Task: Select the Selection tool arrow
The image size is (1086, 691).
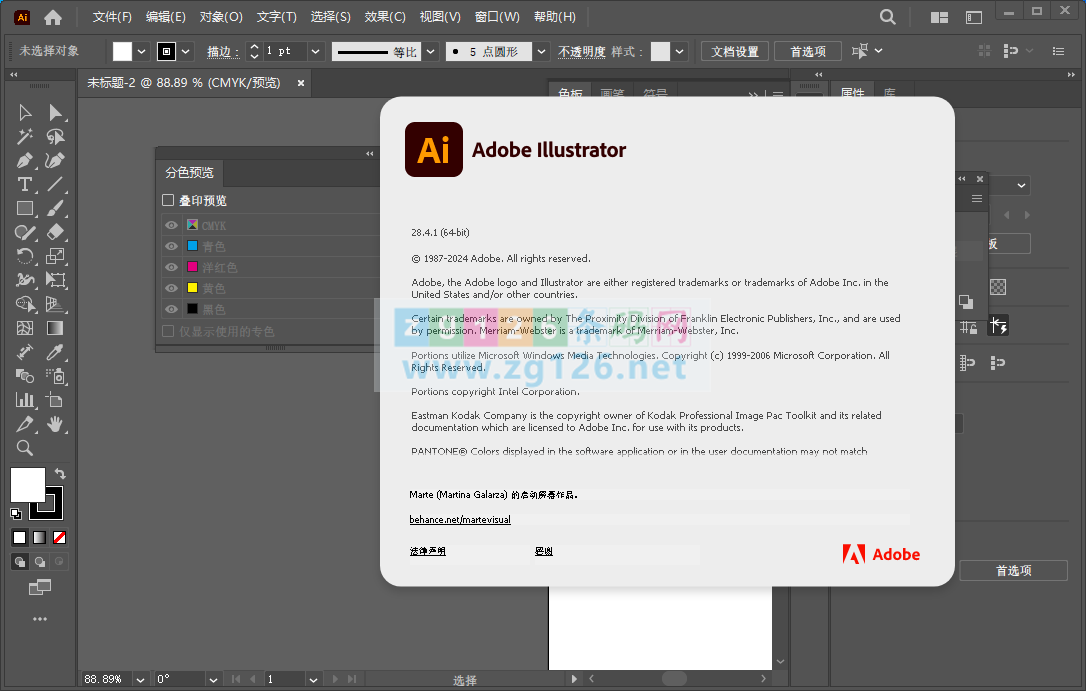Action: point(25,113)
